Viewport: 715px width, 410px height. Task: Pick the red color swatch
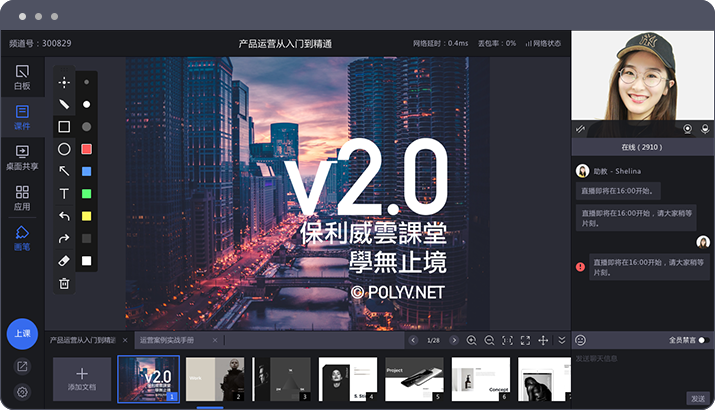pyautogui.click(x=87, y=149)
